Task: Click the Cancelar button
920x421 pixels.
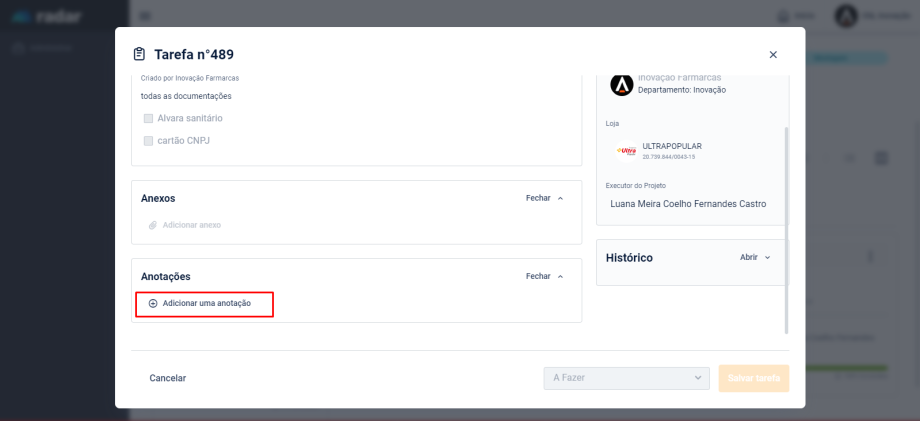Action: coord(167,378)
